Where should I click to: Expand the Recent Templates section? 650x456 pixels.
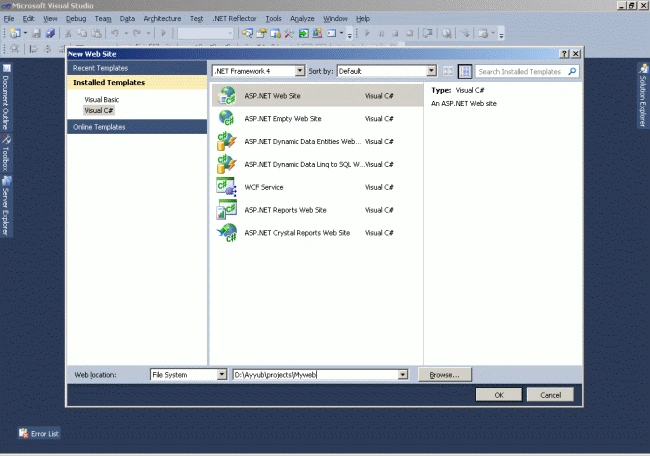[x=137, y=68]
